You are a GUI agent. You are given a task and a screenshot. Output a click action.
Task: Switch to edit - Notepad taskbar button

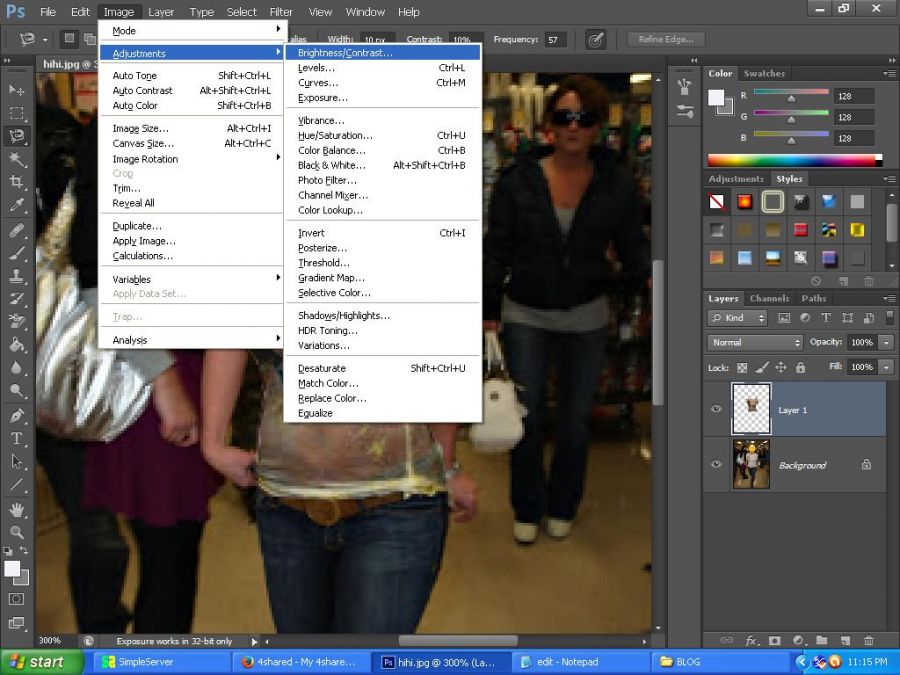580,662
